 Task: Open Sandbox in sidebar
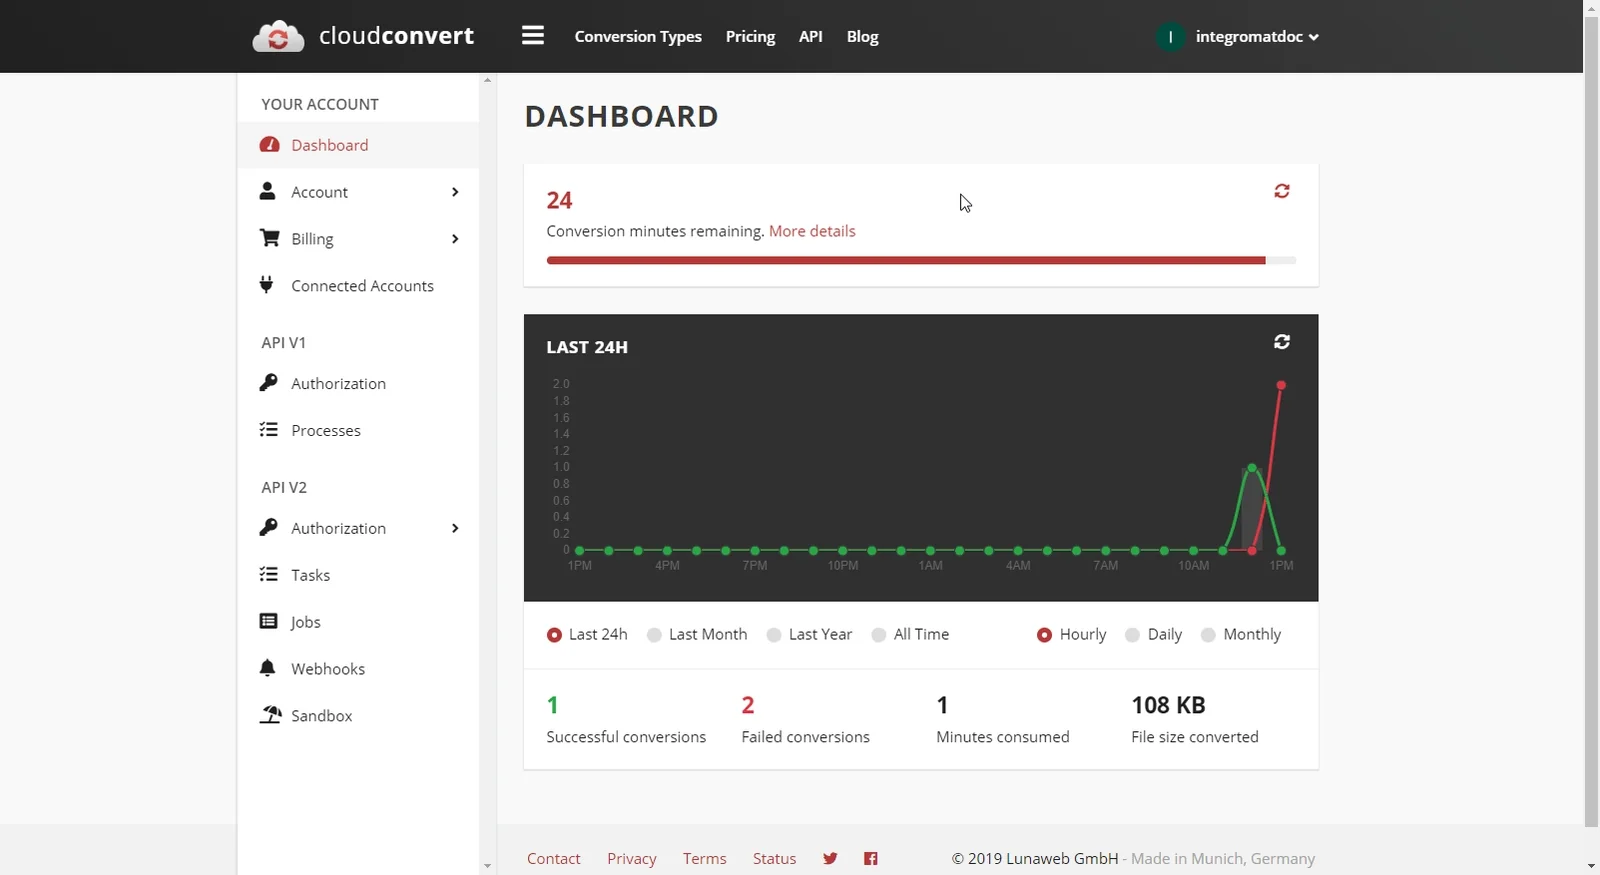pos(358,716)
